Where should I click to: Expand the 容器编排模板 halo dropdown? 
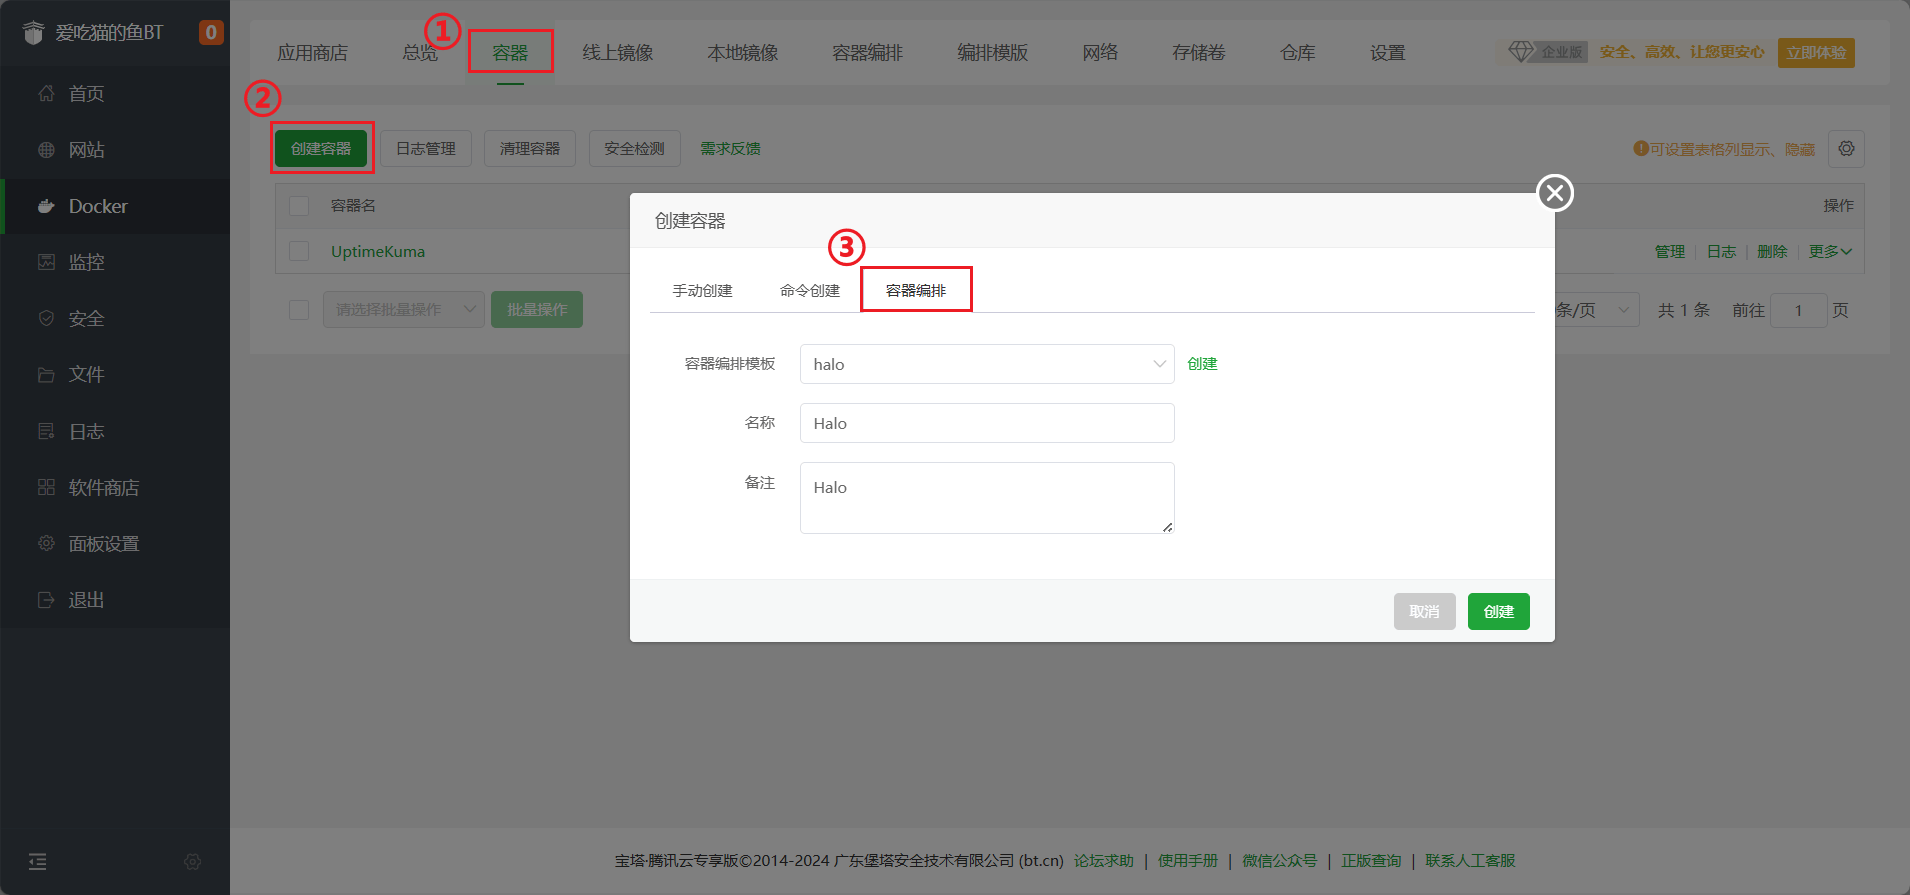[986, 364]
